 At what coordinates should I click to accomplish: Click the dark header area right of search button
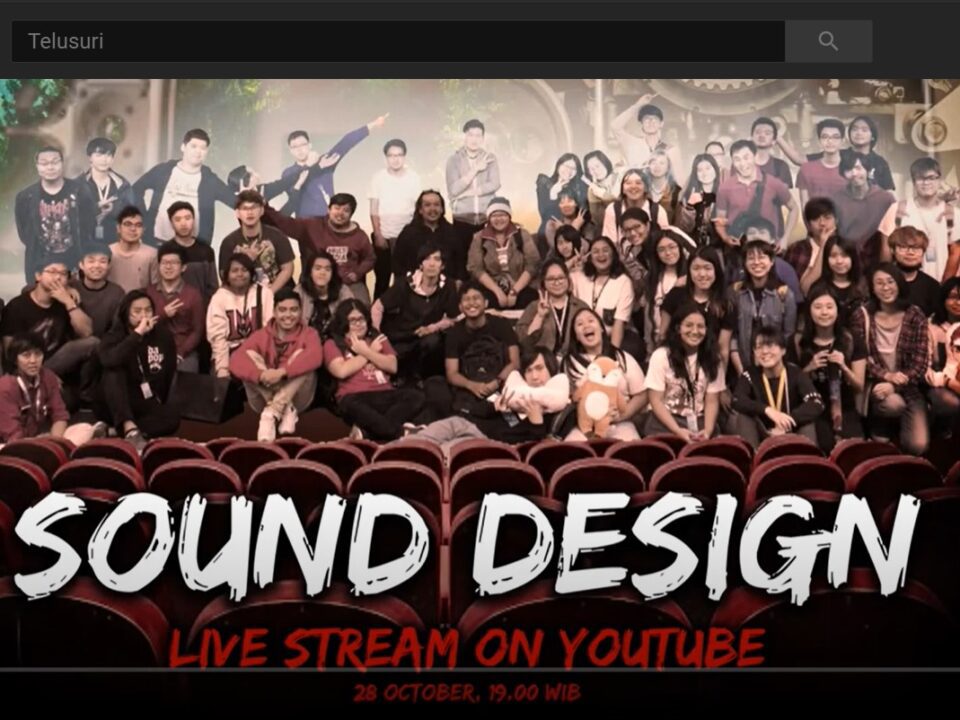915,41
